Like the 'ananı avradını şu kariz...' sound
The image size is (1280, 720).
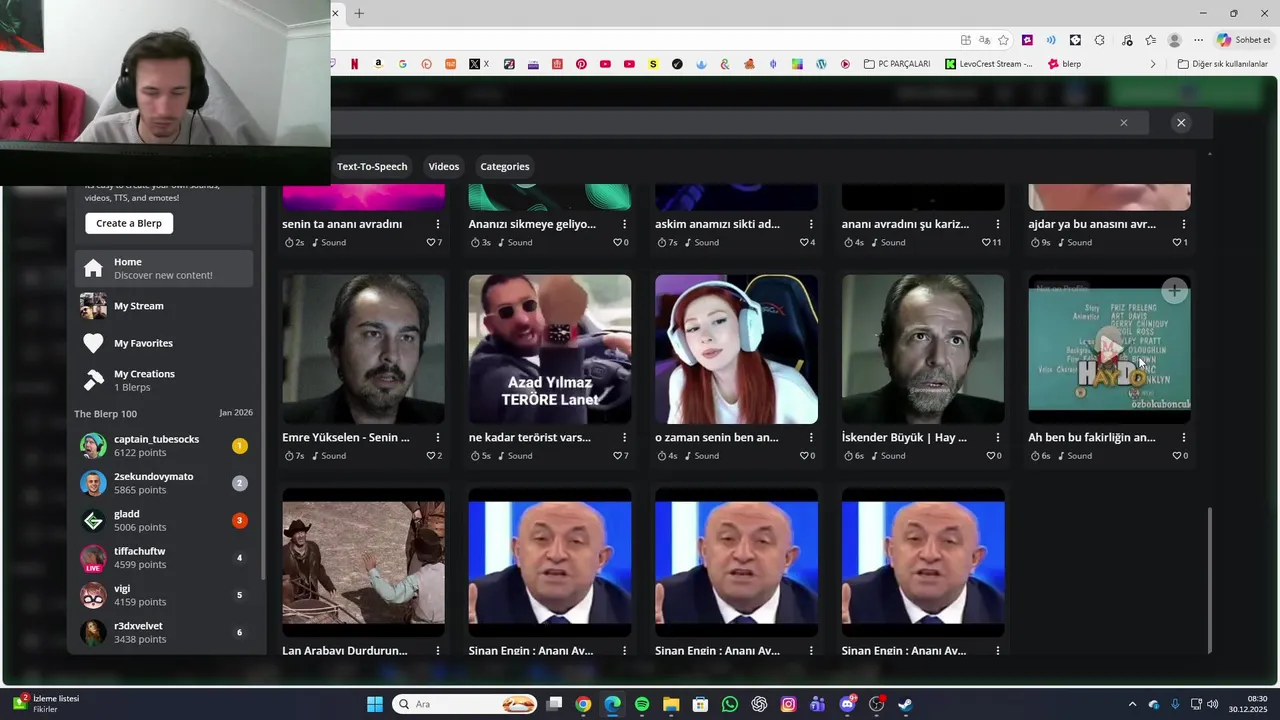[x=987, y=242]
